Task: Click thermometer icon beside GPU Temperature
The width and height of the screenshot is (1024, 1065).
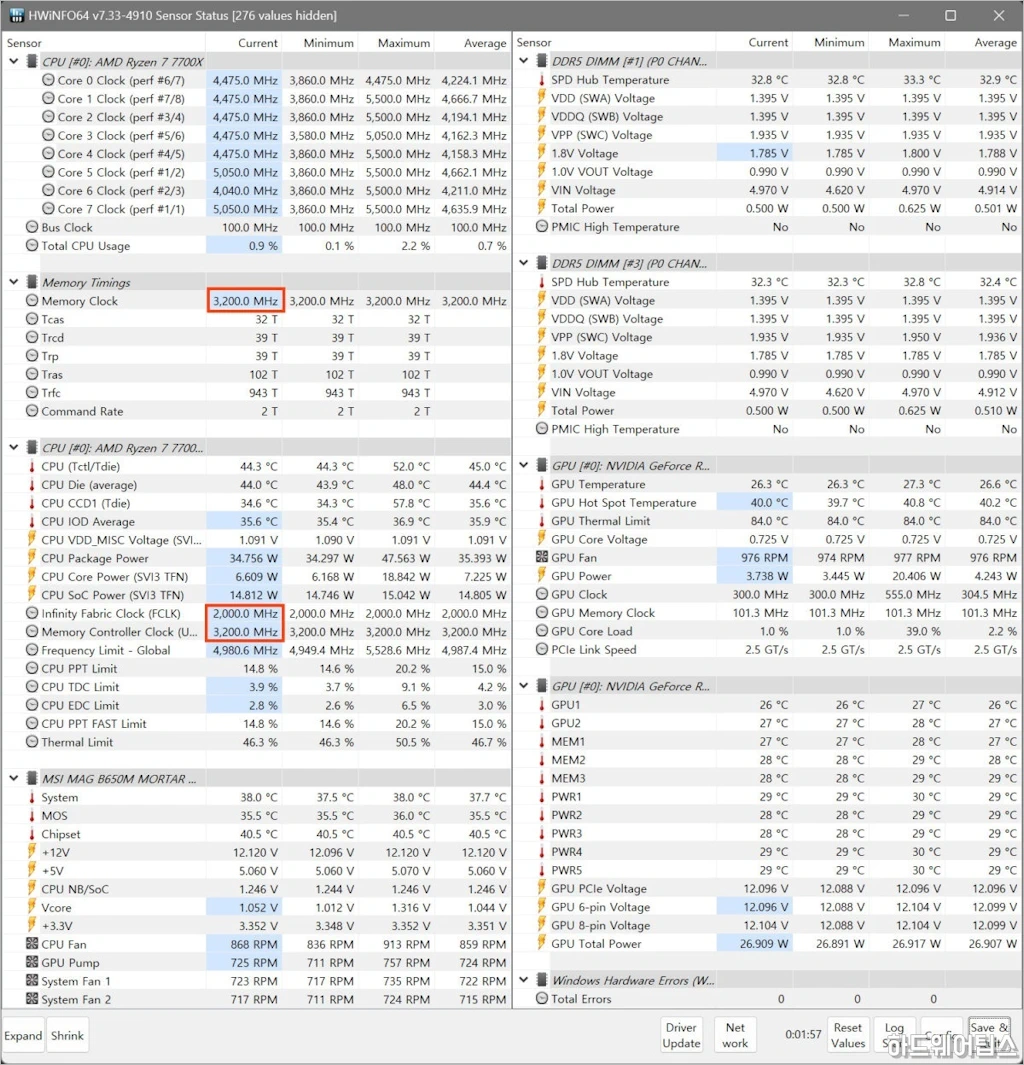Action: coord(542,484)
